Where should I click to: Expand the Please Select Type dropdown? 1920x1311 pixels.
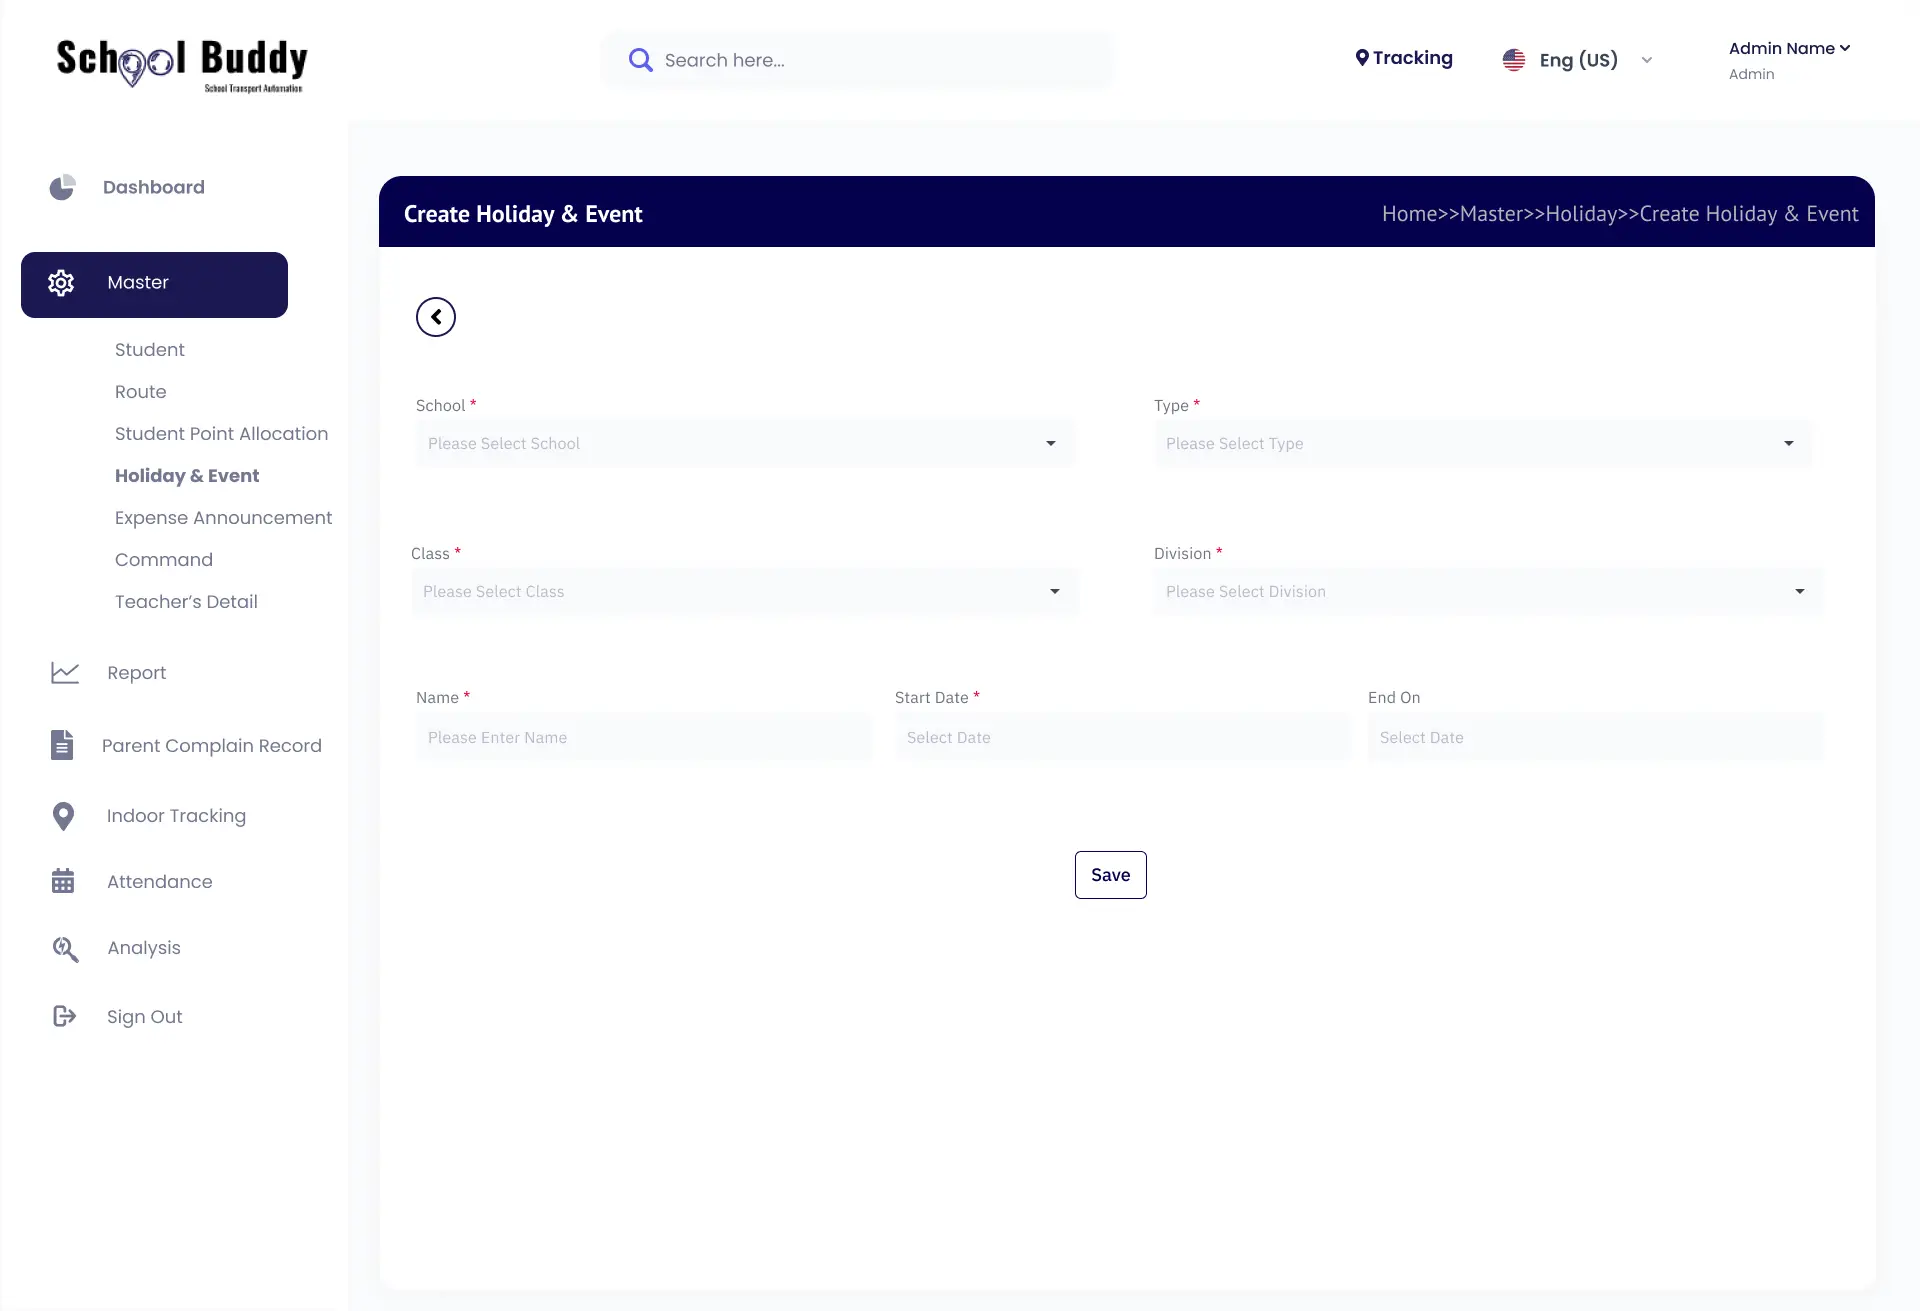coord(1482,444)
